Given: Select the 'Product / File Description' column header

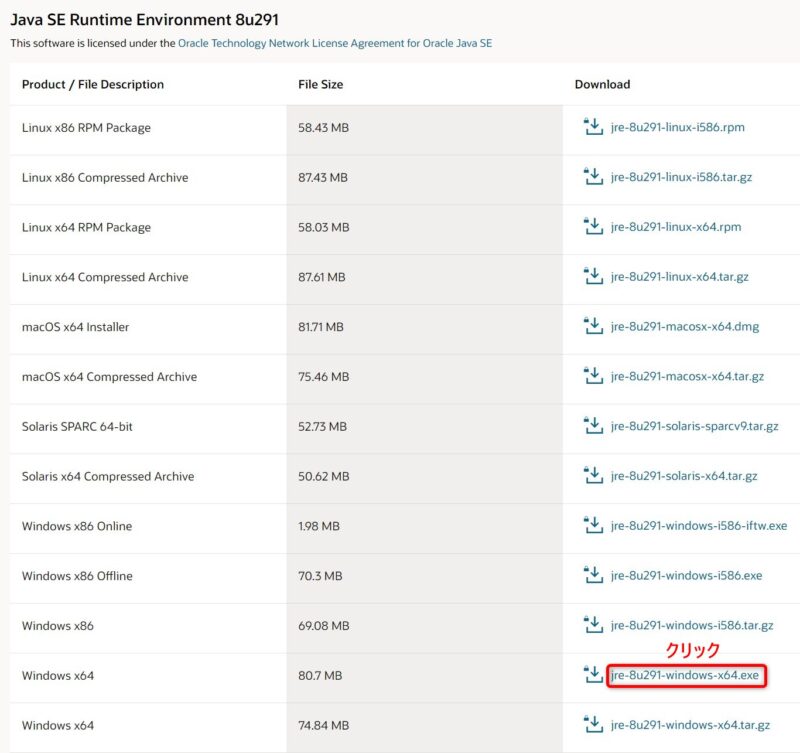Looking at the screenshot, I should pos(93,84).
